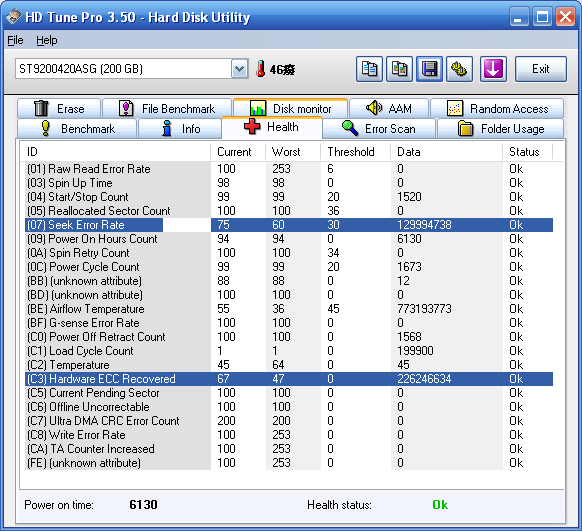
Task: Click the copy info to clipboard icon
Action: click(x=369, y=69)
